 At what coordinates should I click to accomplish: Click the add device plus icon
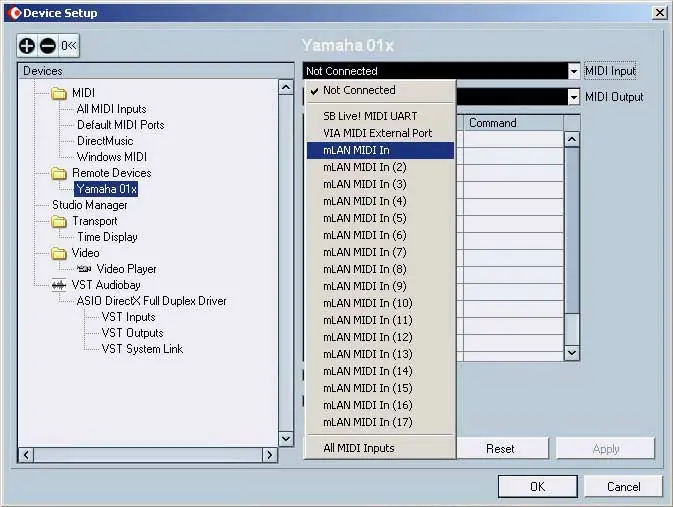[x=27, y=46]
